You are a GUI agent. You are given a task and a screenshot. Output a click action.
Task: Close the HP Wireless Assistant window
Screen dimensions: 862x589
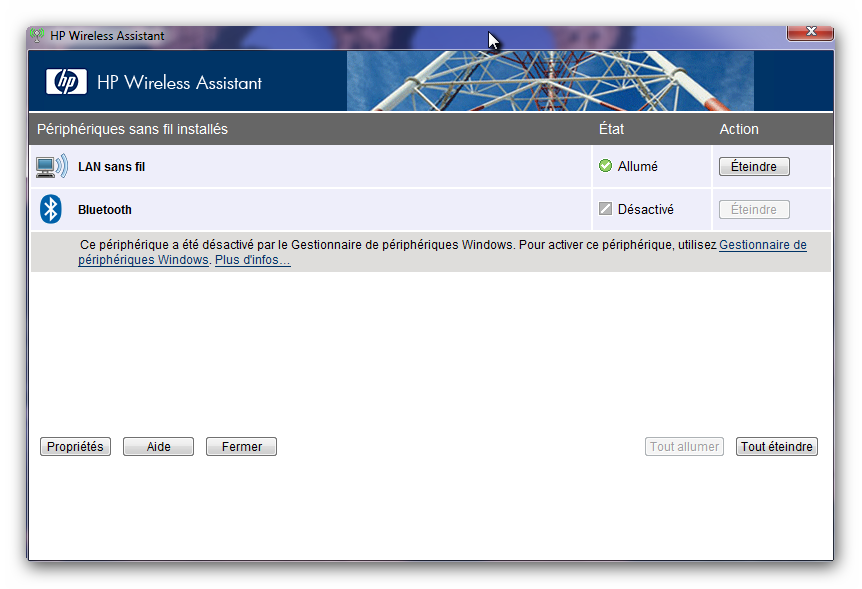809,33
